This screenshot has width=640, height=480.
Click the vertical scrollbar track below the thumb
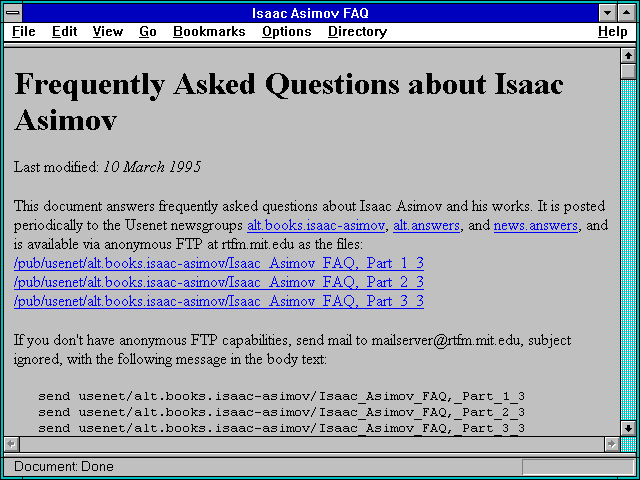(628, 250)
